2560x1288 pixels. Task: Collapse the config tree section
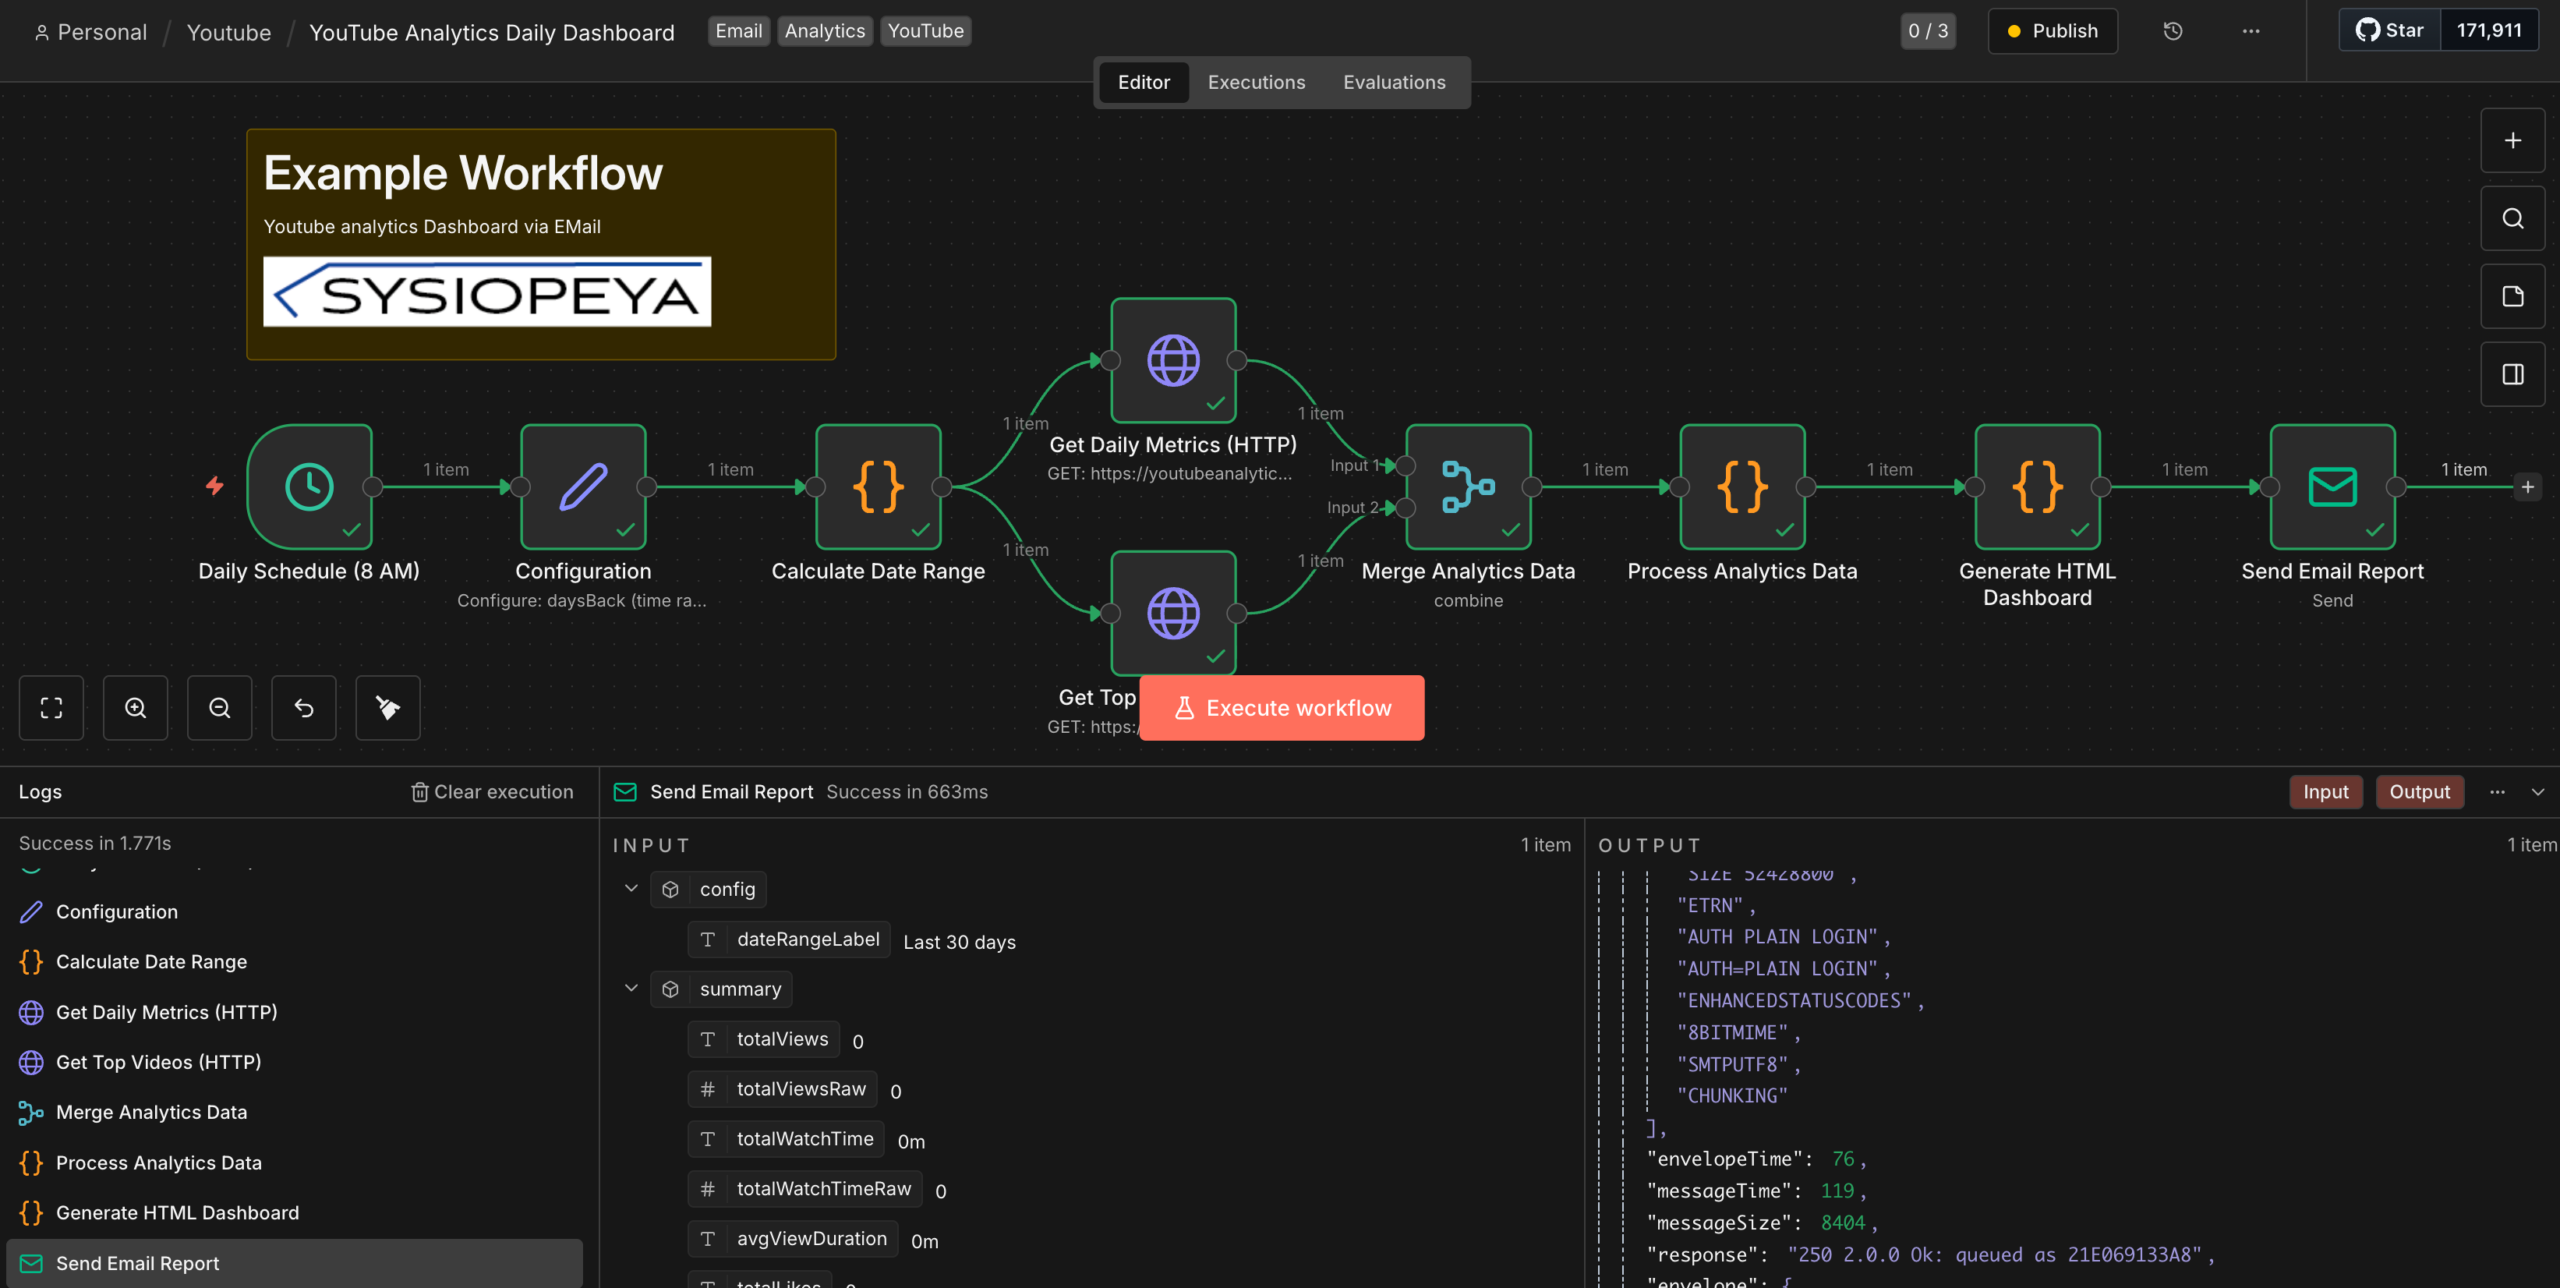pyautogui.click(x=631, y=889)
